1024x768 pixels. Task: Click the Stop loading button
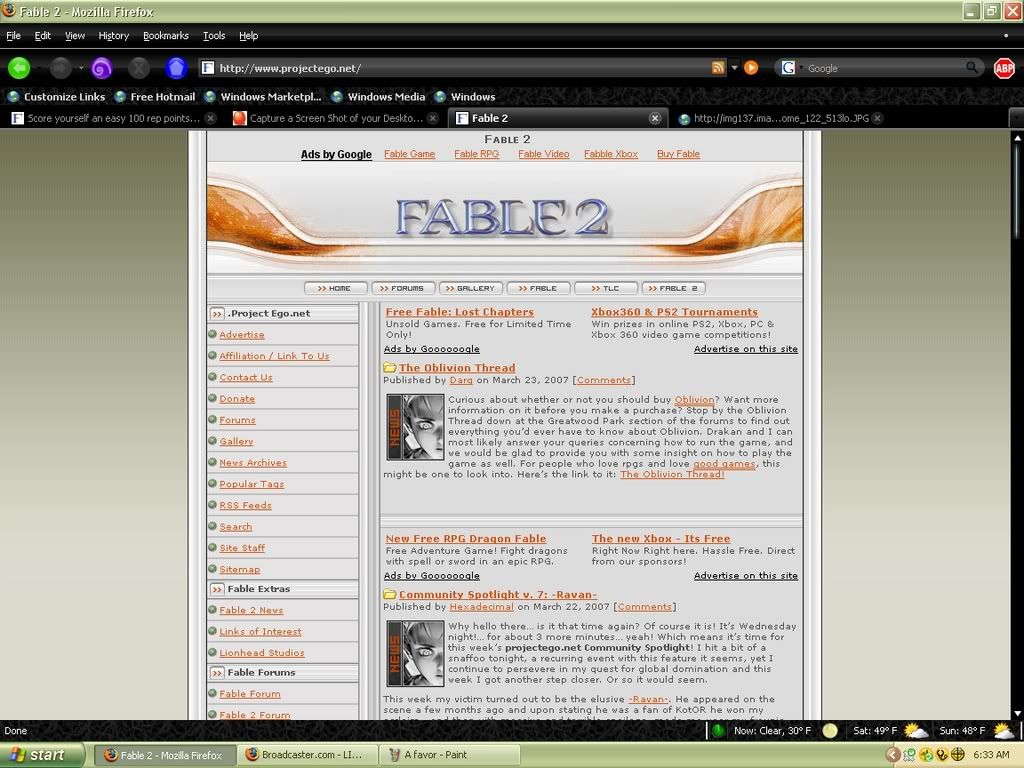pos(138,68)
